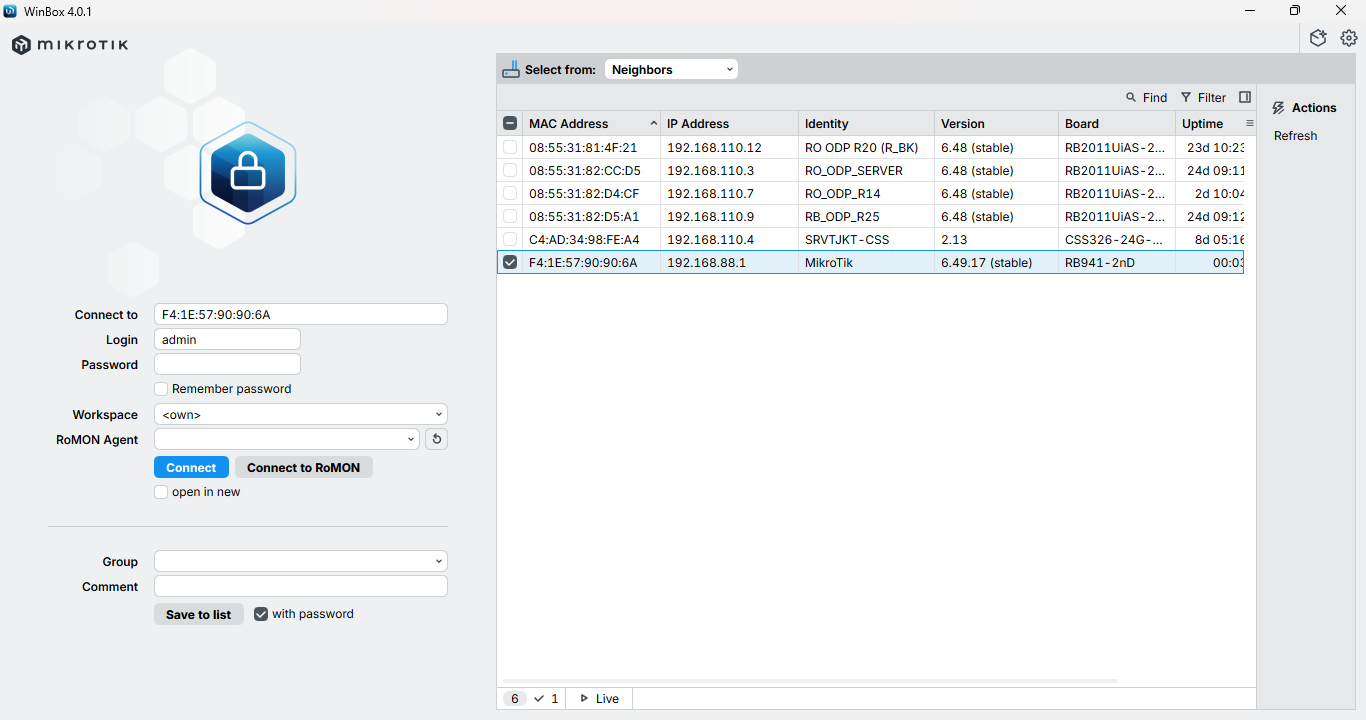
Task: Click the cube icon beside settings gear
Action: [1318, 38]
